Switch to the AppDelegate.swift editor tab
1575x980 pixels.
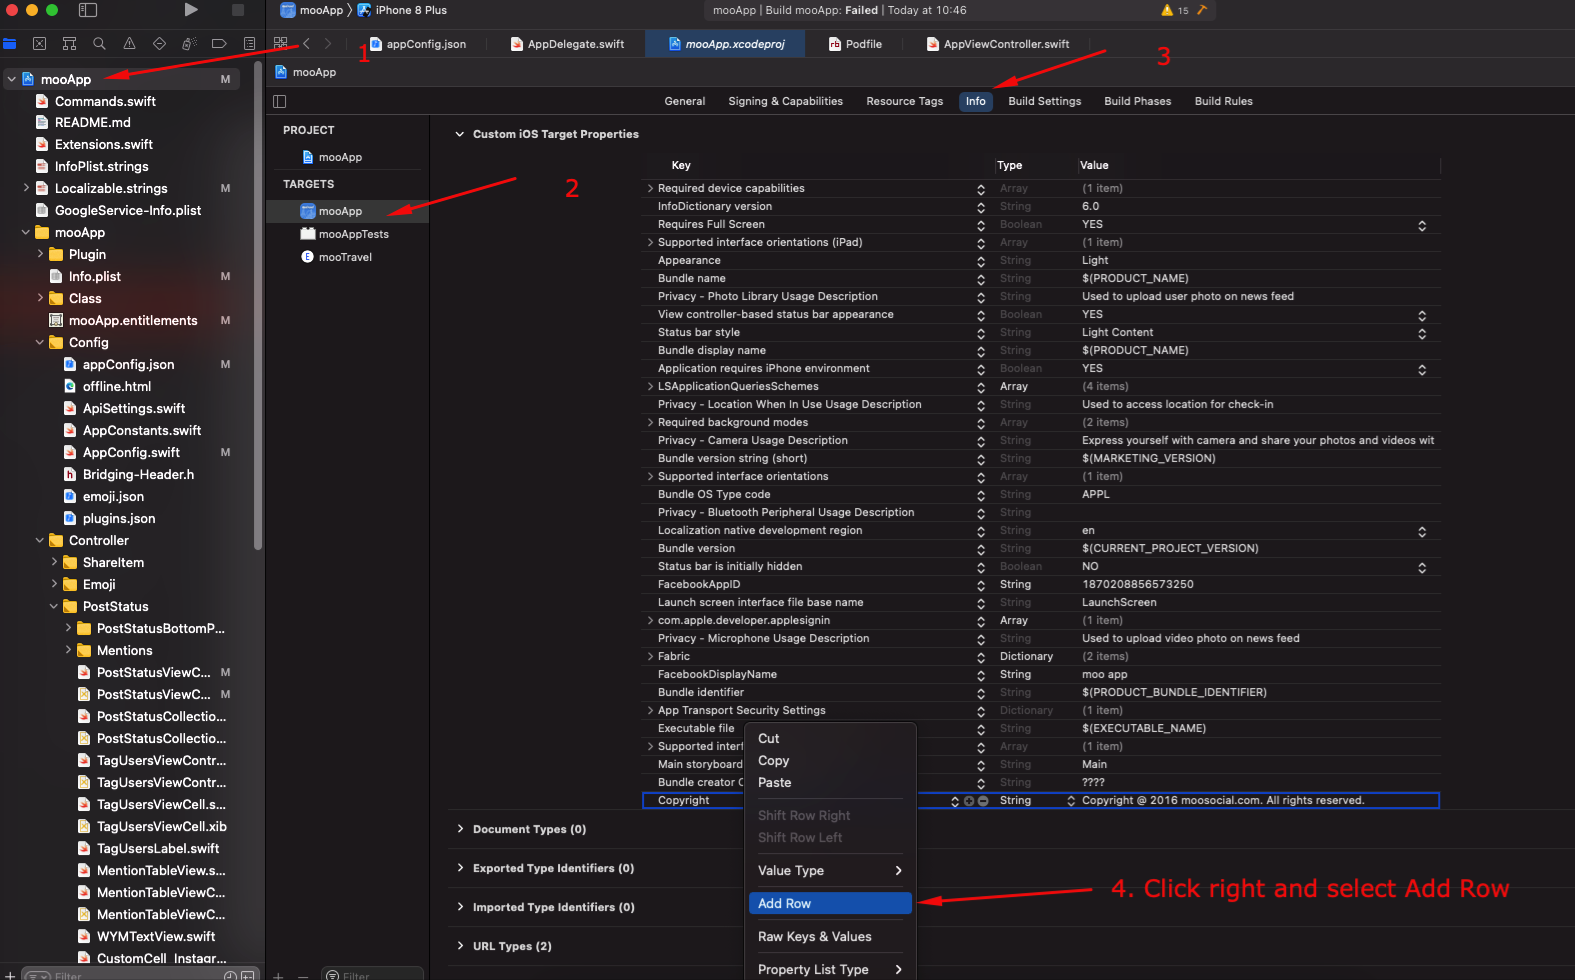tap(567, 44)
